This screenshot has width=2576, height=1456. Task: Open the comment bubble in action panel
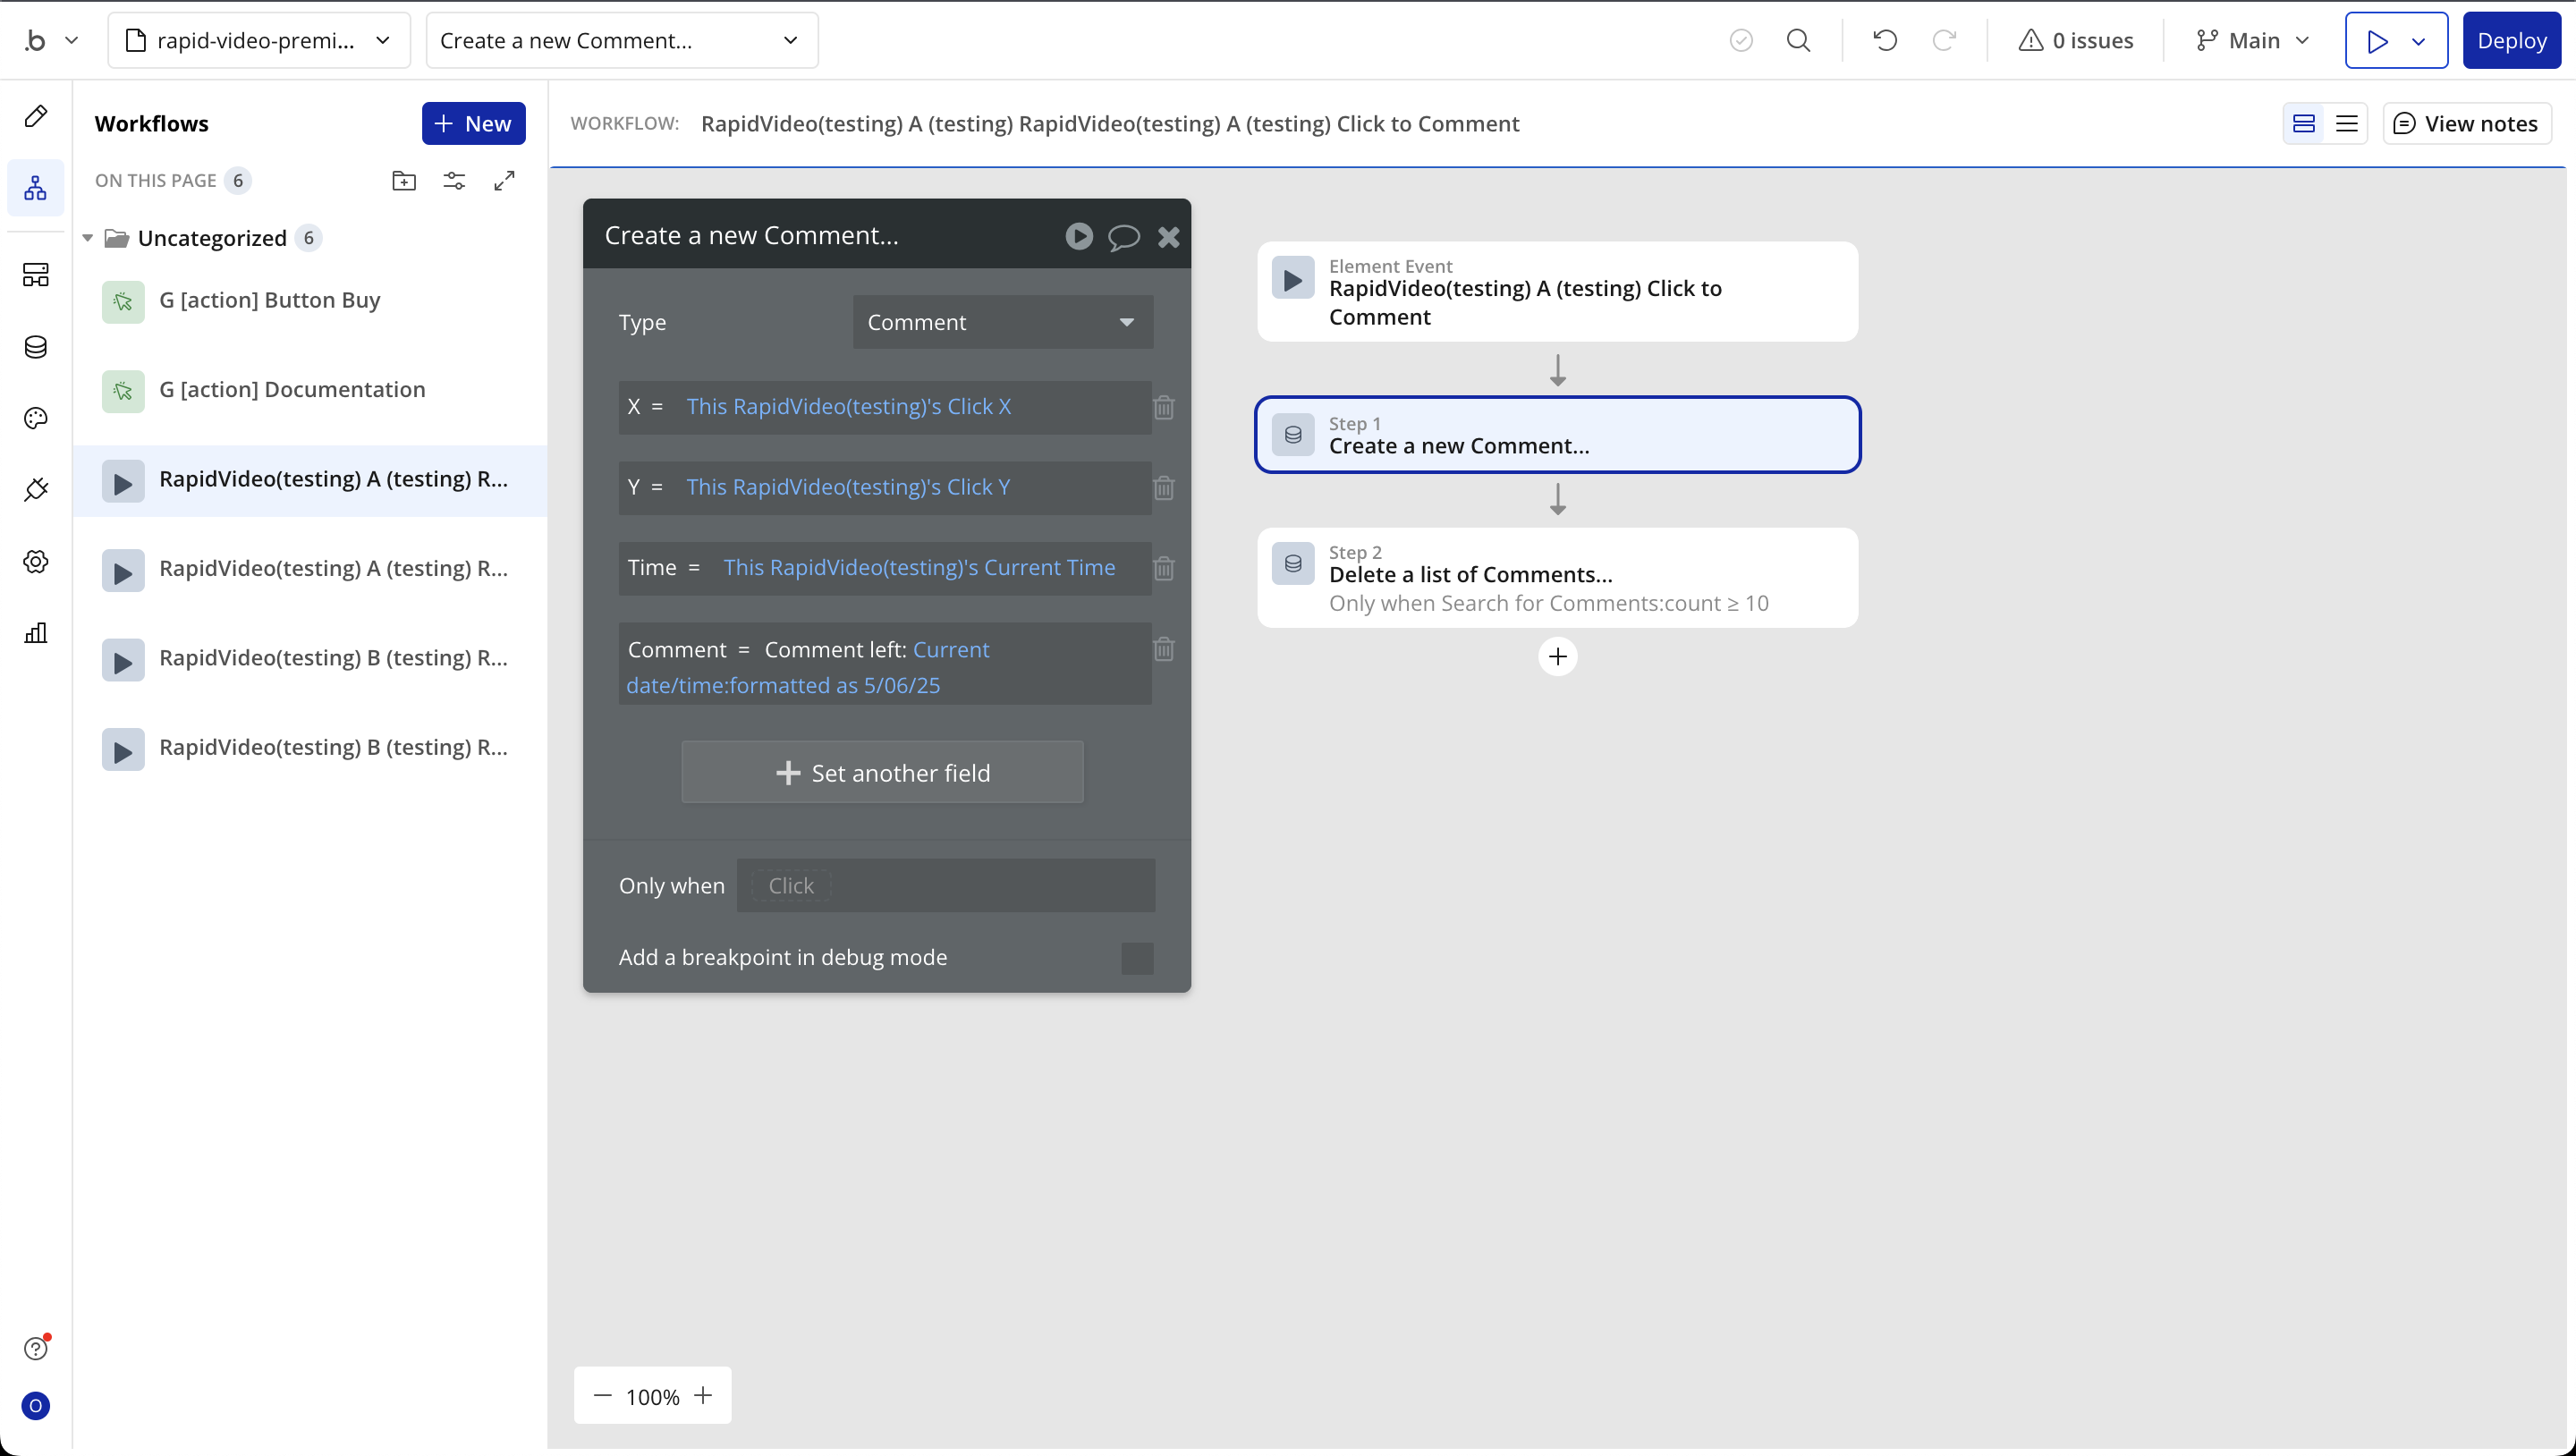click(1123, 237)
